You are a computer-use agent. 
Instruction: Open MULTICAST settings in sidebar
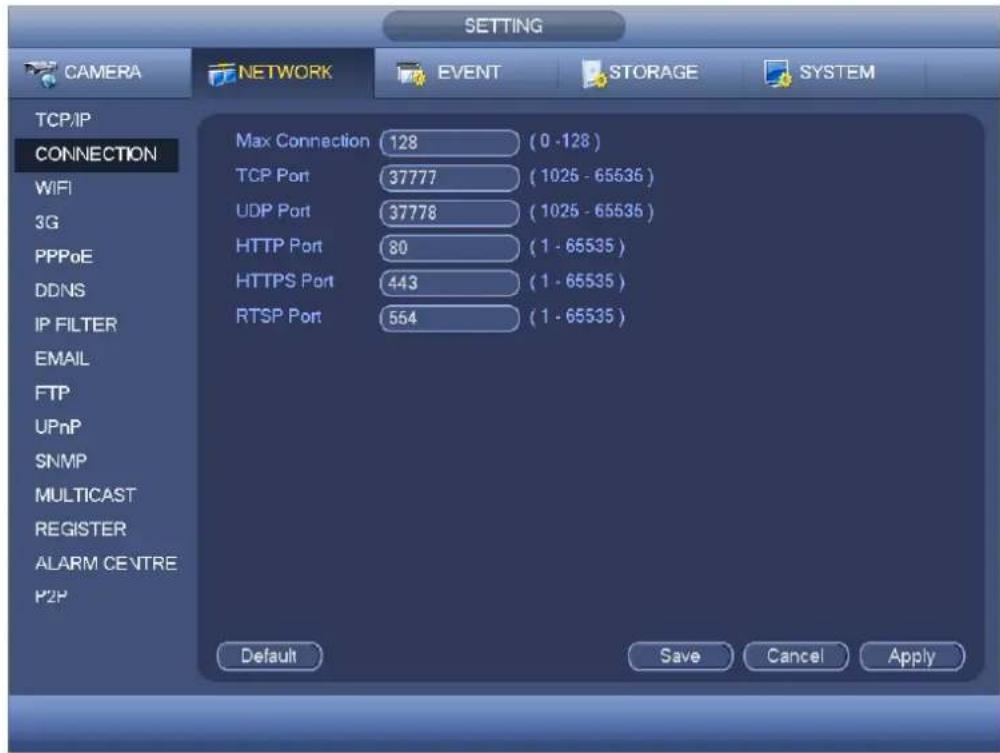click(85, 495)
